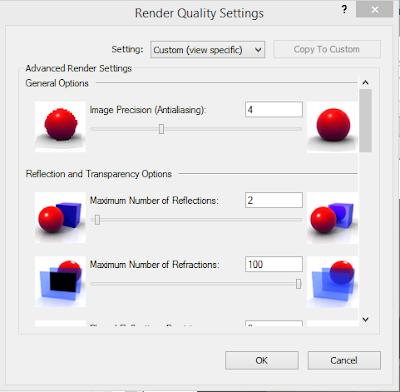Click the Maximum Number of Refractions value field

click(x=274, y=264)
